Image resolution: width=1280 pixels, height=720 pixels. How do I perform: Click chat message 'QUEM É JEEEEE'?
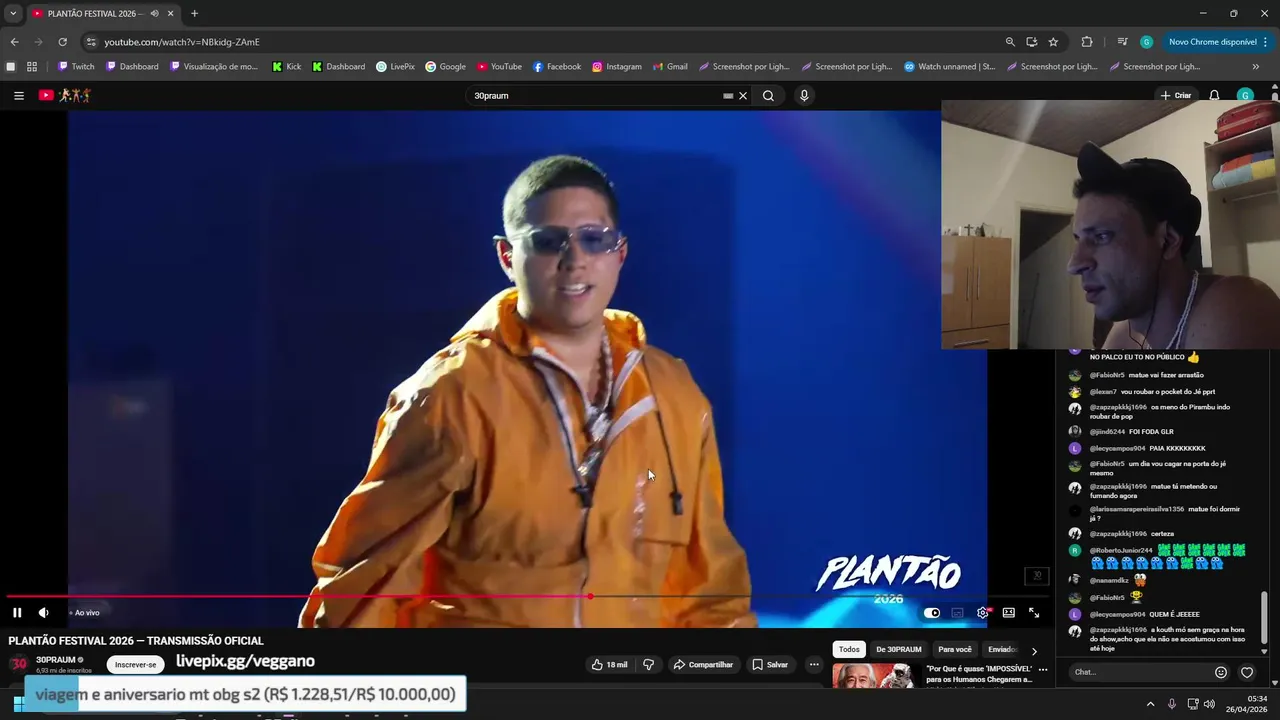(x=1174, y=615)
